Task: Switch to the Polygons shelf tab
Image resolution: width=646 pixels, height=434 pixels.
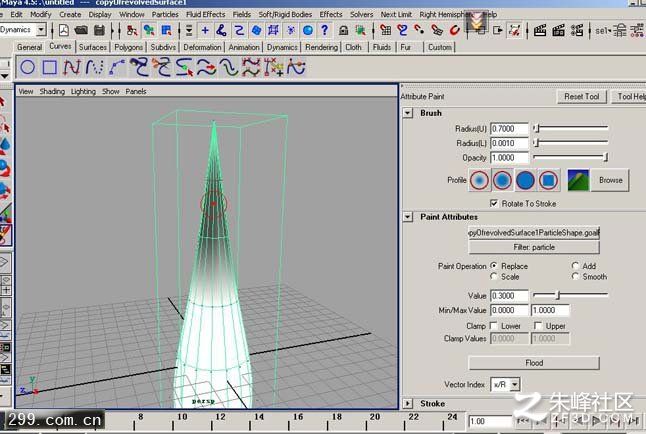Action: tap(128, 47)
